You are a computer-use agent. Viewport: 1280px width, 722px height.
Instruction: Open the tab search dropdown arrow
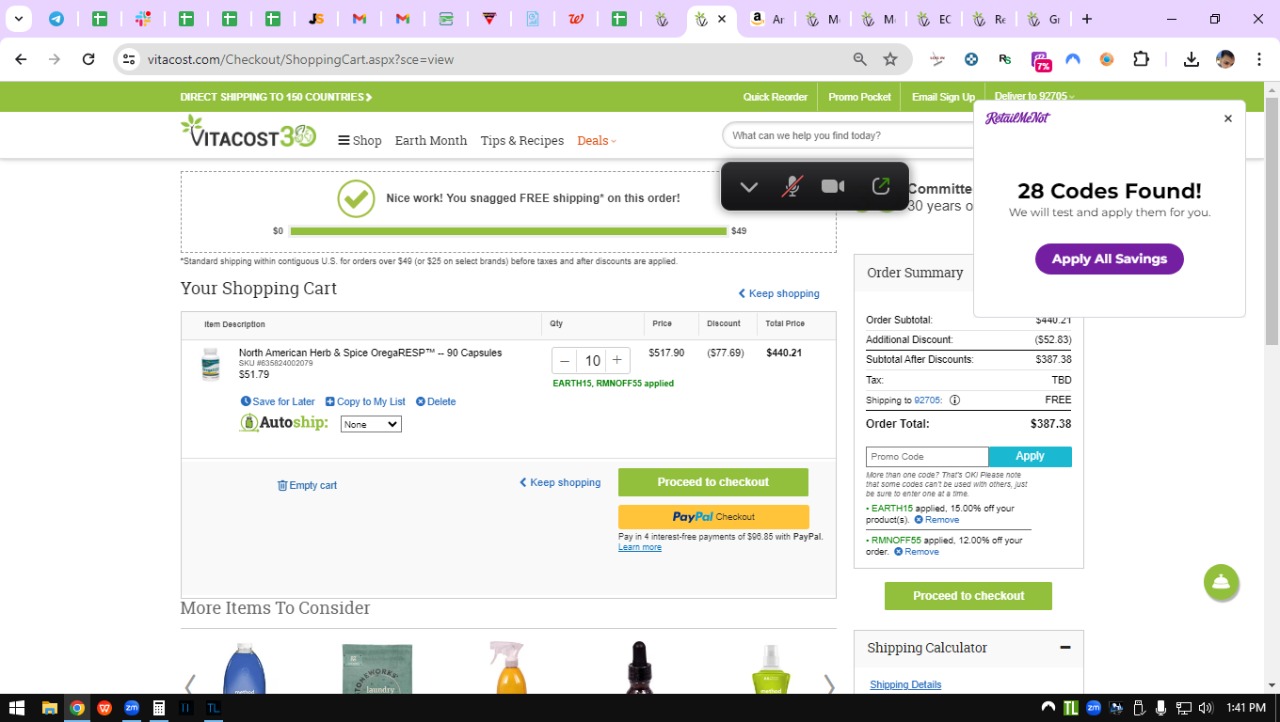[x=18, y=19]
